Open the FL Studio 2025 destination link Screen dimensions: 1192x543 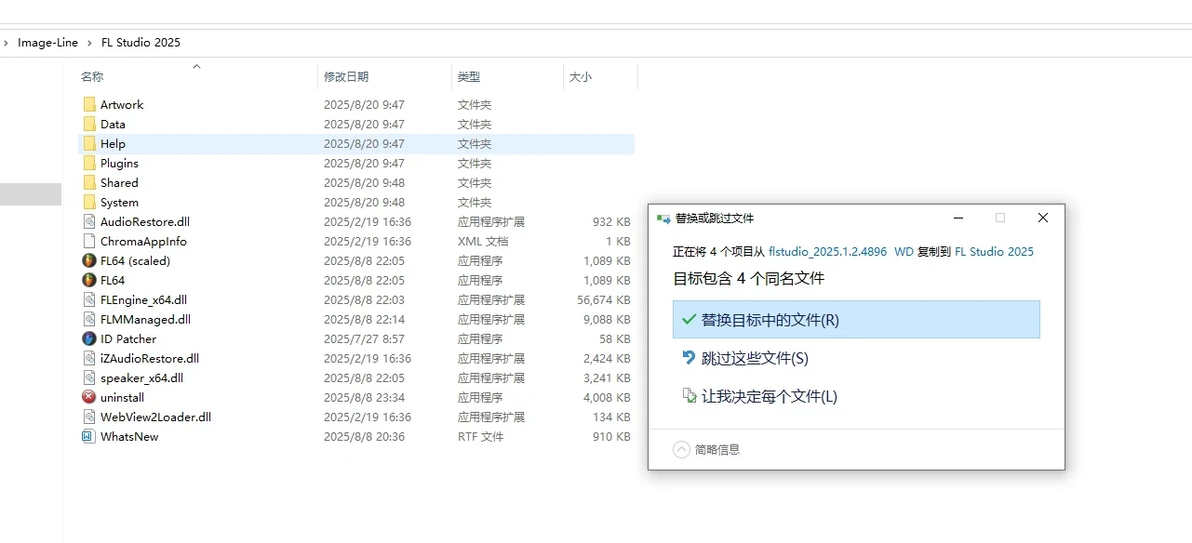tap(994, 252)
